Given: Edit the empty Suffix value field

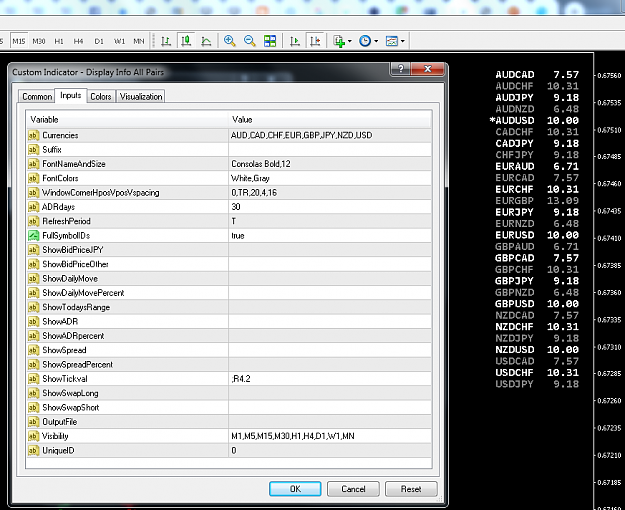Looking at the screenshot, I should coord(330,150).
